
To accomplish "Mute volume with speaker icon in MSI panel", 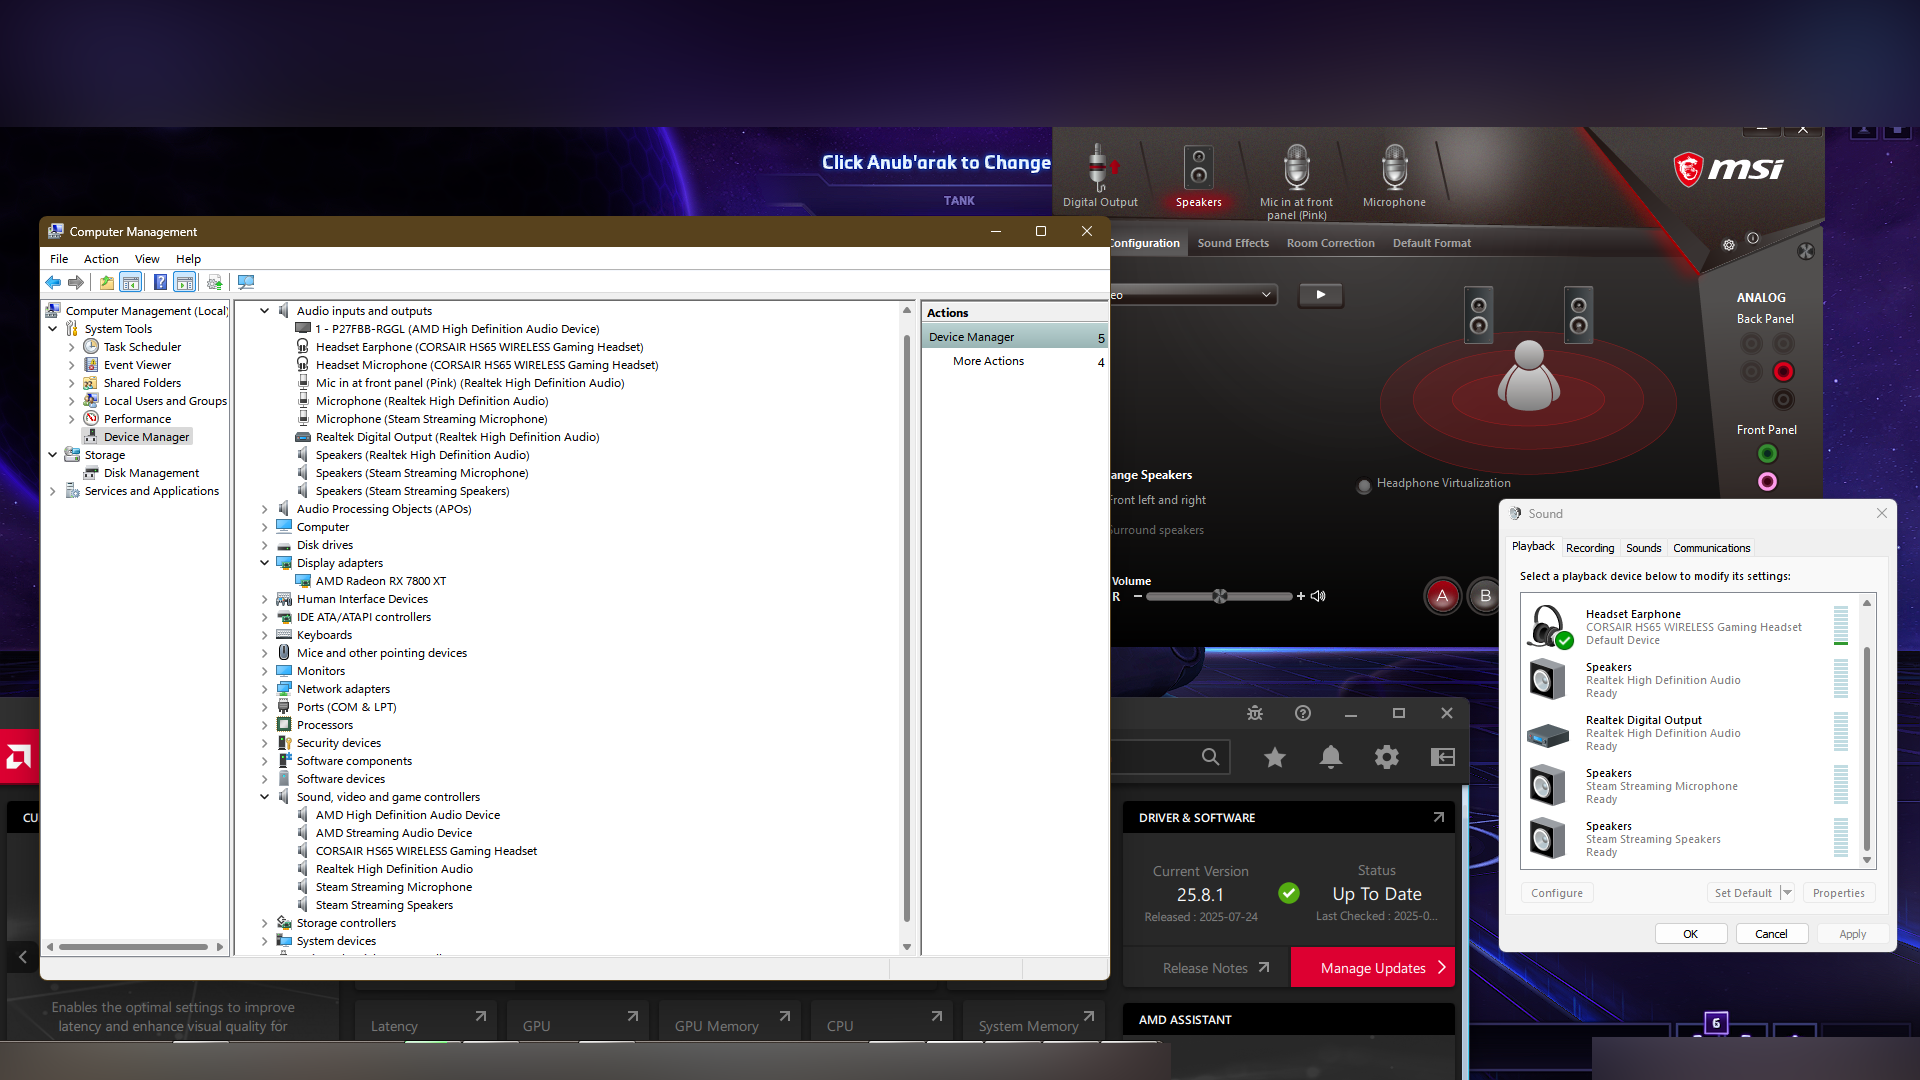I will click(1318, 596).
